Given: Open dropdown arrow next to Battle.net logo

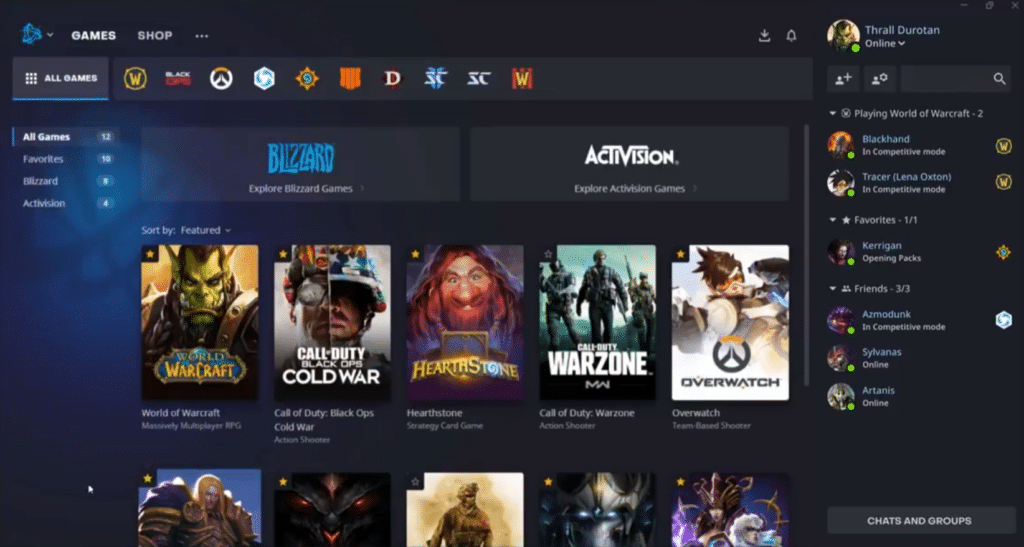Looking at the screenshot, I should (50, 35).
